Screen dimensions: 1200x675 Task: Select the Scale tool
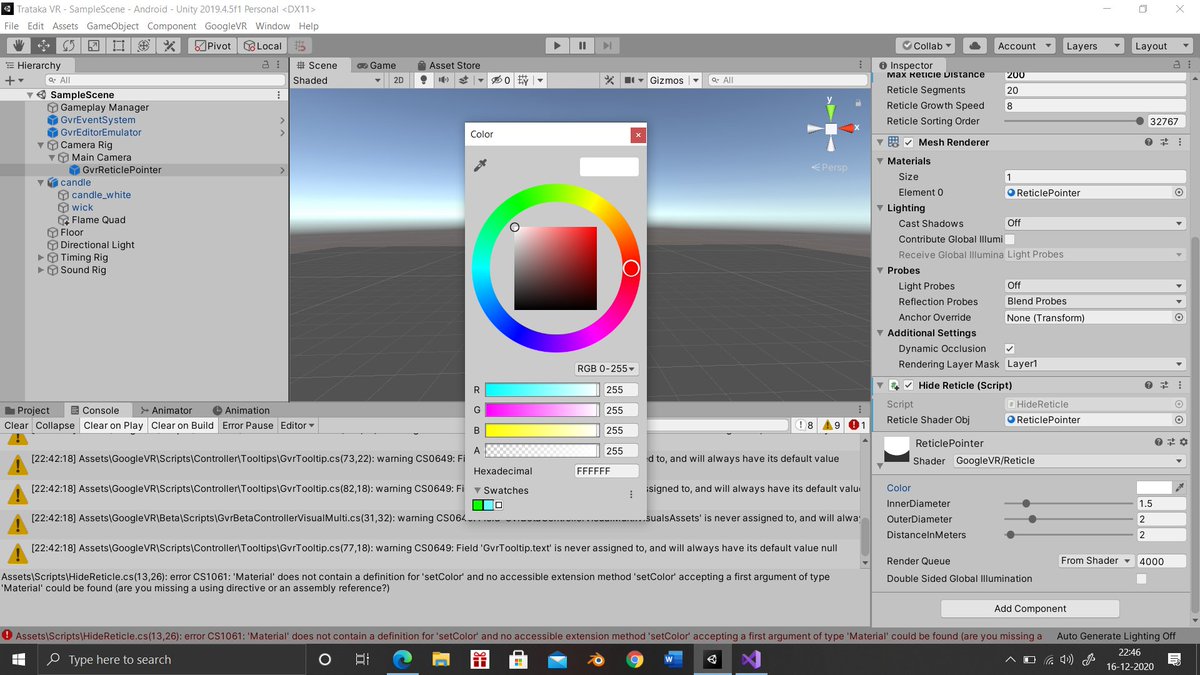(x=91, y=45)
